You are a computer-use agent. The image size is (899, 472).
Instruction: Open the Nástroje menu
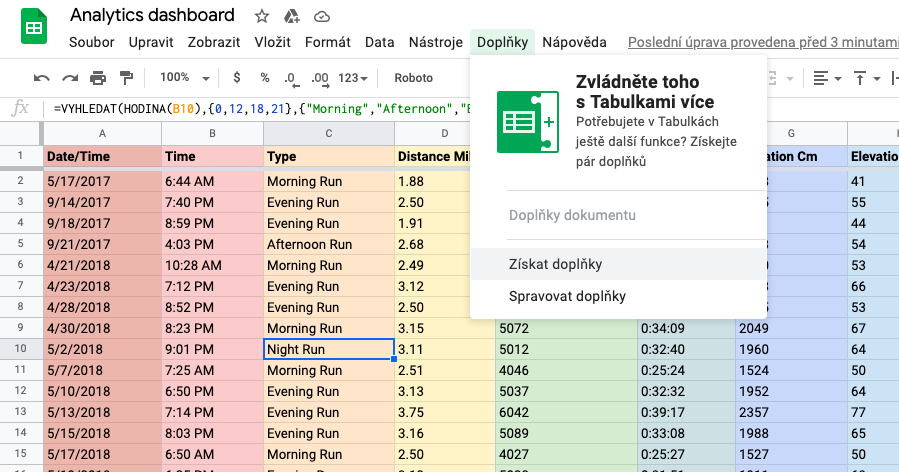tap(436, 42)
